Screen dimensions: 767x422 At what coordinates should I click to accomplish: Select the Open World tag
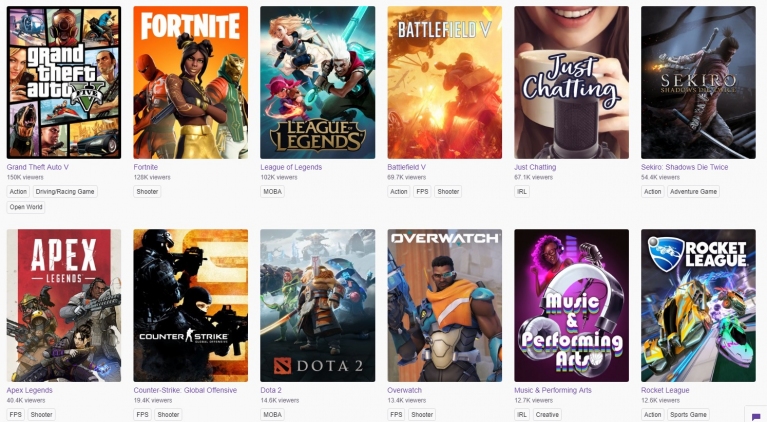click(x=26, y=207)
